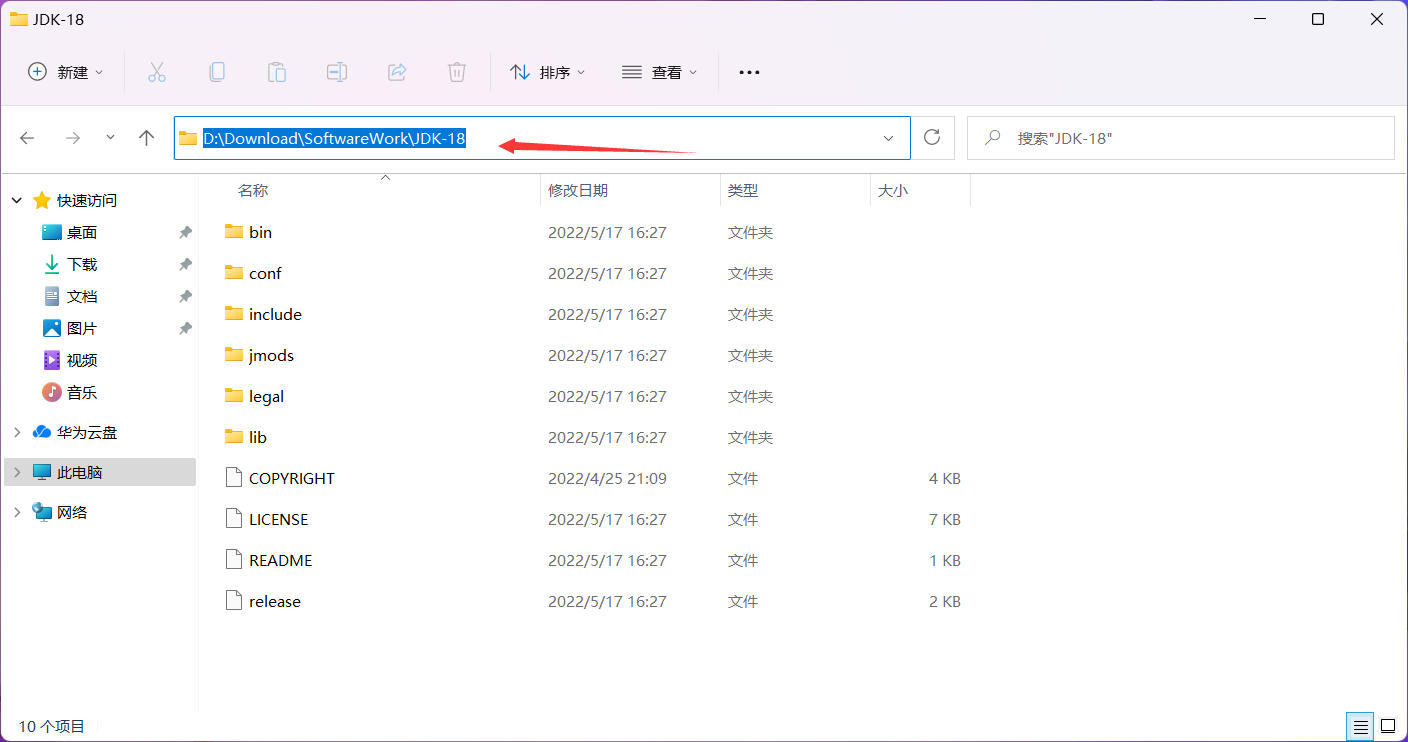Open the 排序 (Sort) dropdown
1408x742 pixels.
point(548,72)
